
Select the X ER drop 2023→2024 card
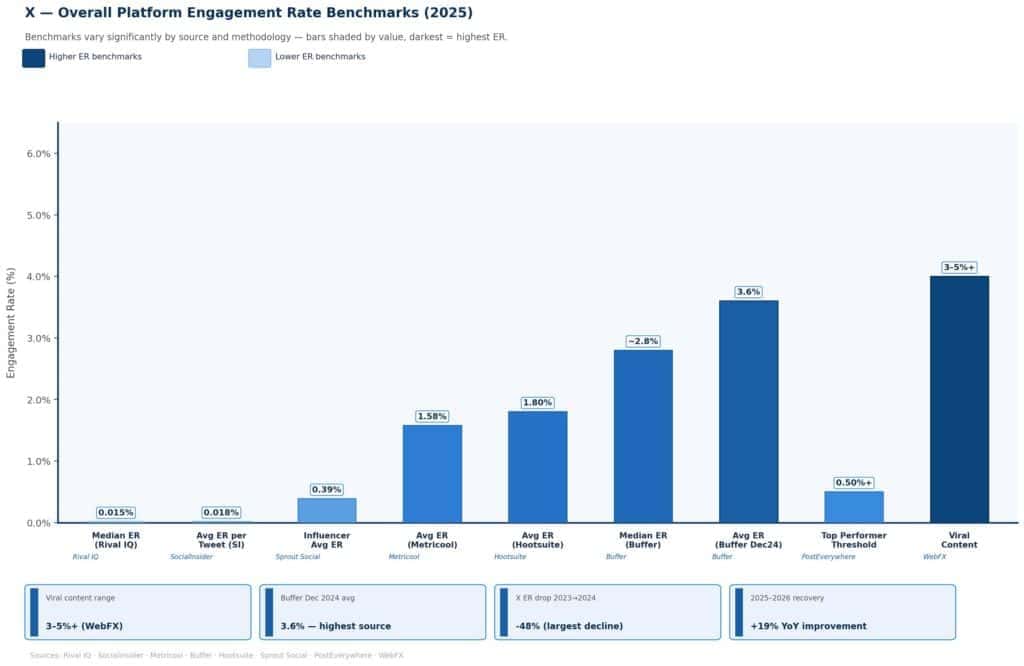point(607,612)
